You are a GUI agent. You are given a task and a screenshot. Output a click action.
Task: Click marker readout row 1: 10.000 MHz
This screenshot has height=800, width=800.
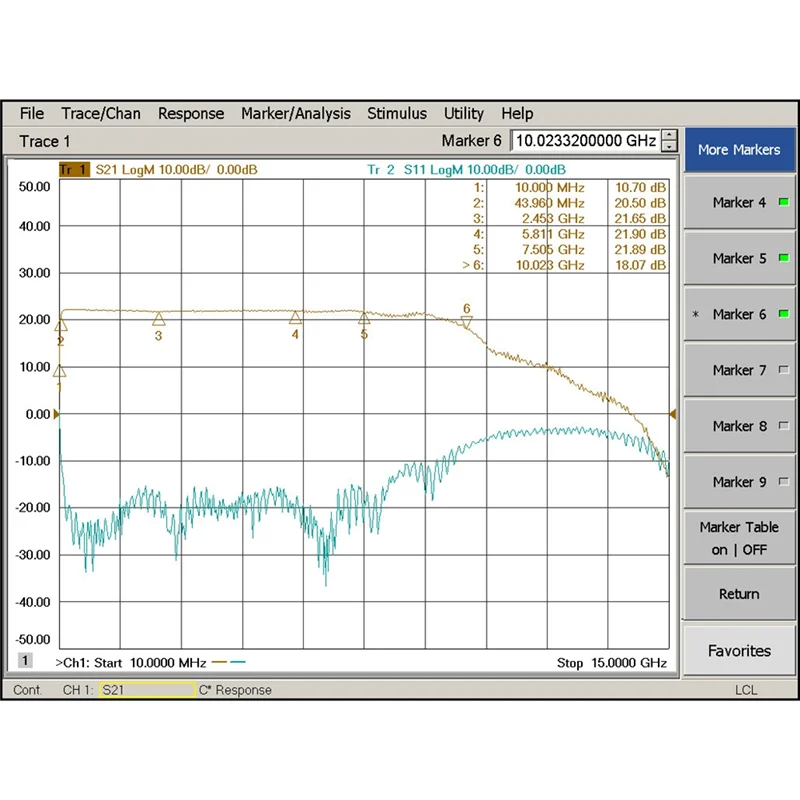(x=569, y=188)
